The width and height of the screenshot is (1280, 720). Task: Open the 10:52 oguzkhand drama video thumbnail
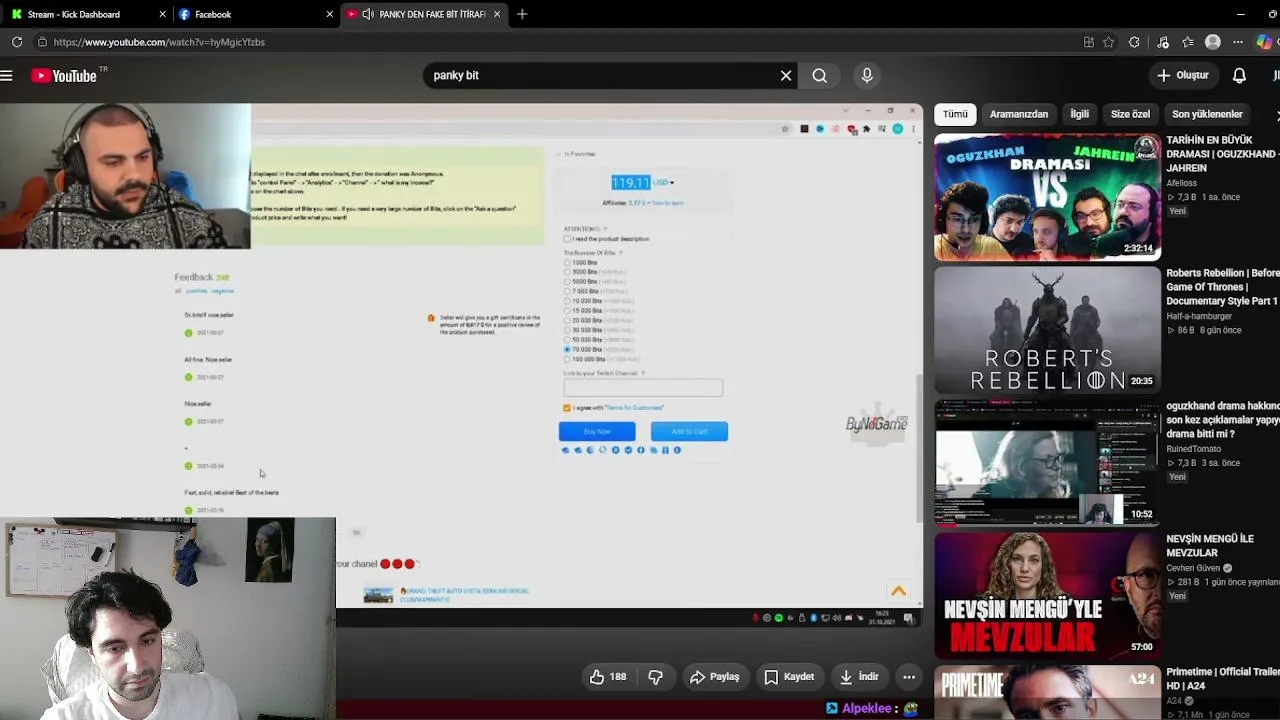(x=1047, y=463)
